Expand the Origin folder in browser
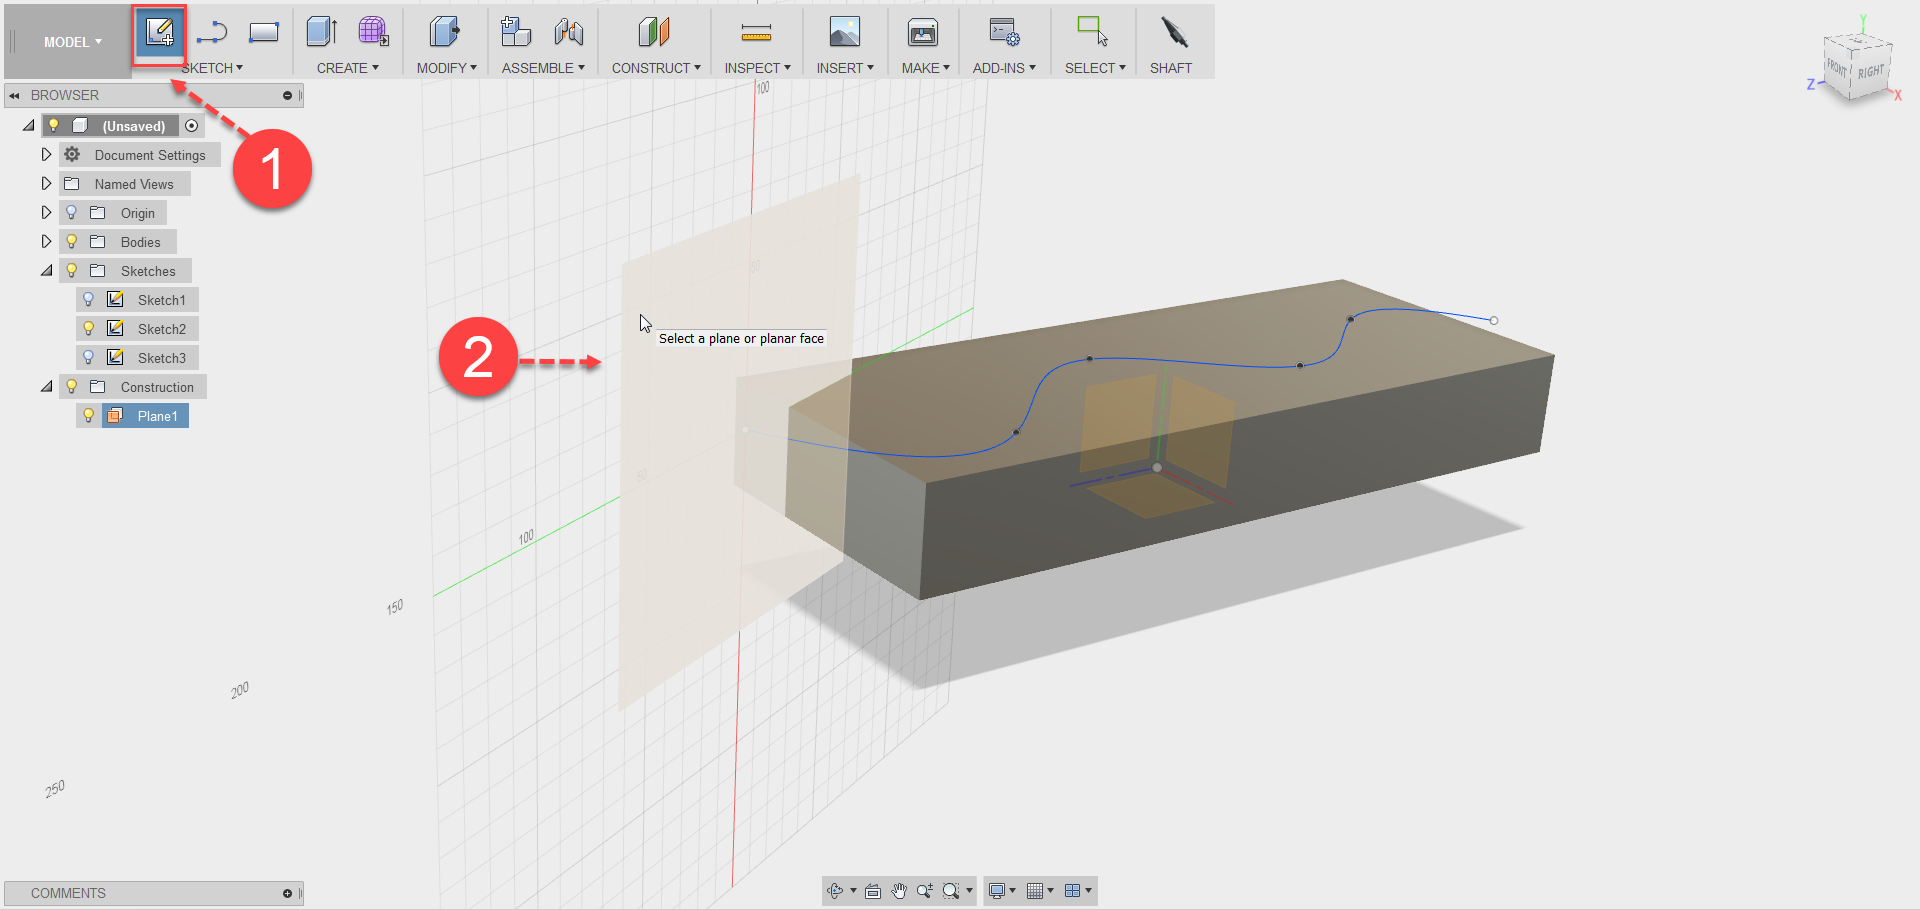This screenshot has height=910, width=1920. (46, 212)
